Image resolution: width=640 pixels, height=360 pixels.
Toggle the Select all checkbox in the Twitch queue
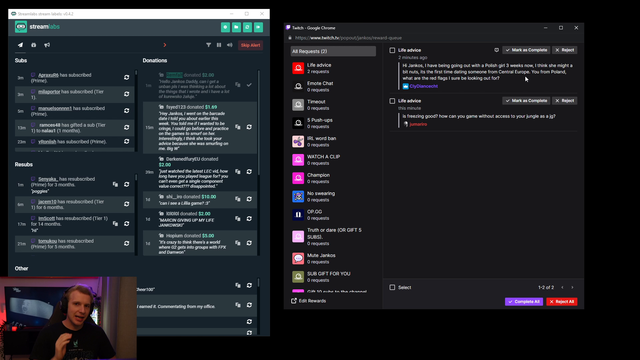(x=392, y=287)
